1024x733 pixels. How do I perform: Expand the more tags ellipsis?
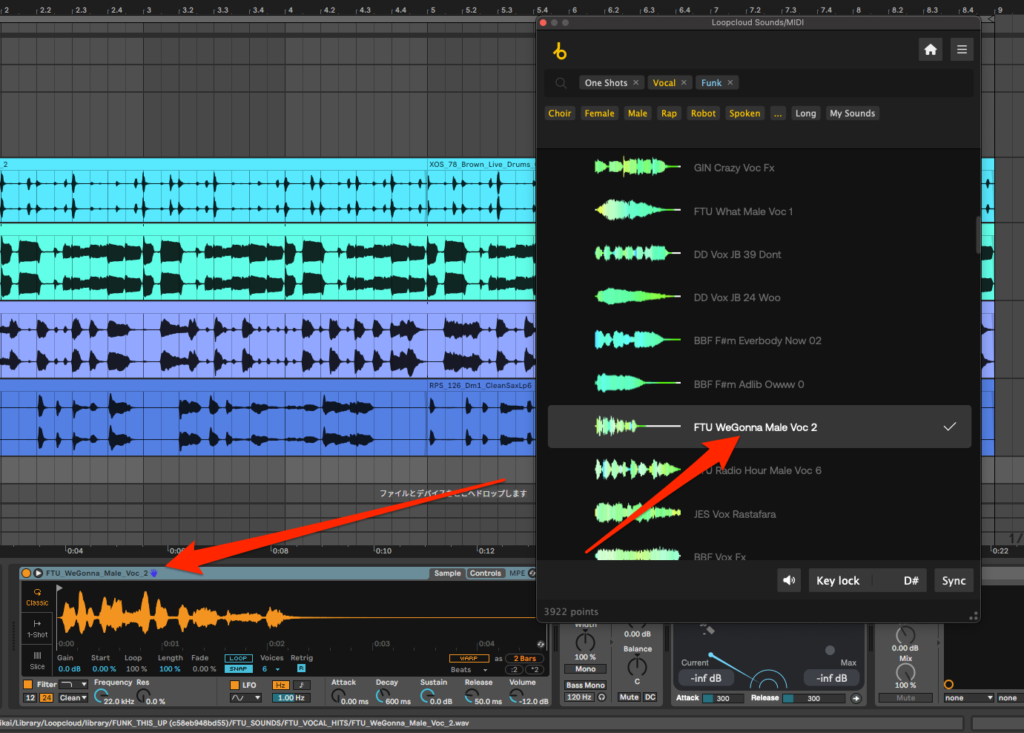[x=778, y=113]
